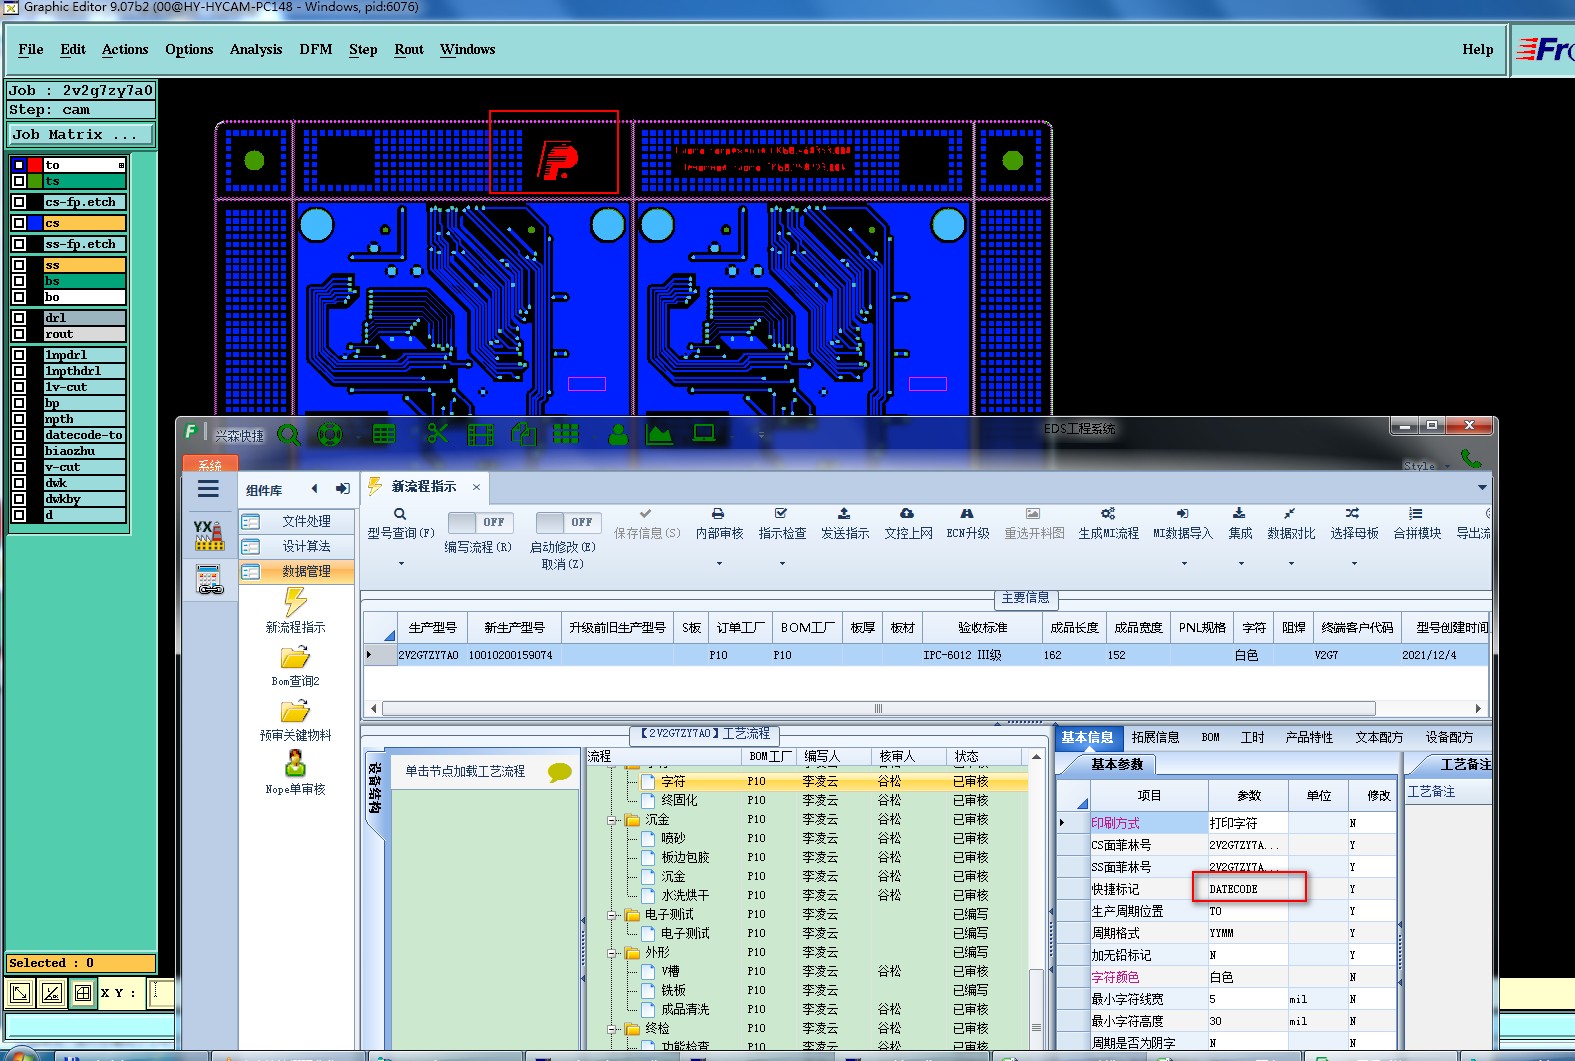Viewport: 1575px width, 1061px height.
Task: Open the Bom查询2 folder icon
Action: (x=295, y=657)
